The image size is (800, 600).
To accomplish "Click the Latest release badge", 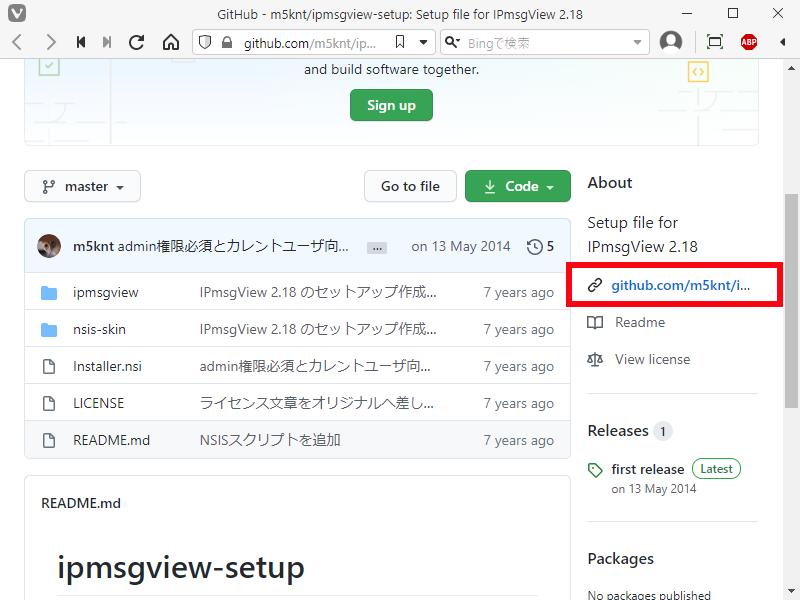I will pos(716,469).
